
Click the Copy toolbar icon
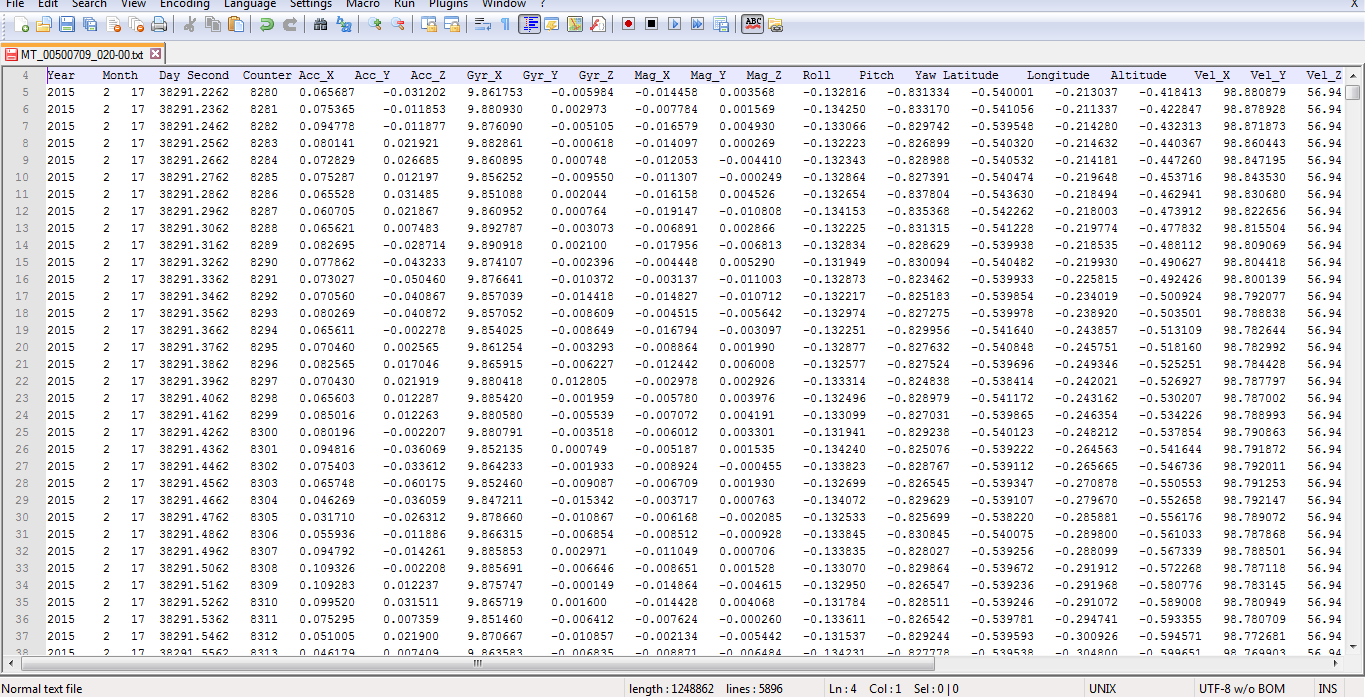[x=212, y=24]
